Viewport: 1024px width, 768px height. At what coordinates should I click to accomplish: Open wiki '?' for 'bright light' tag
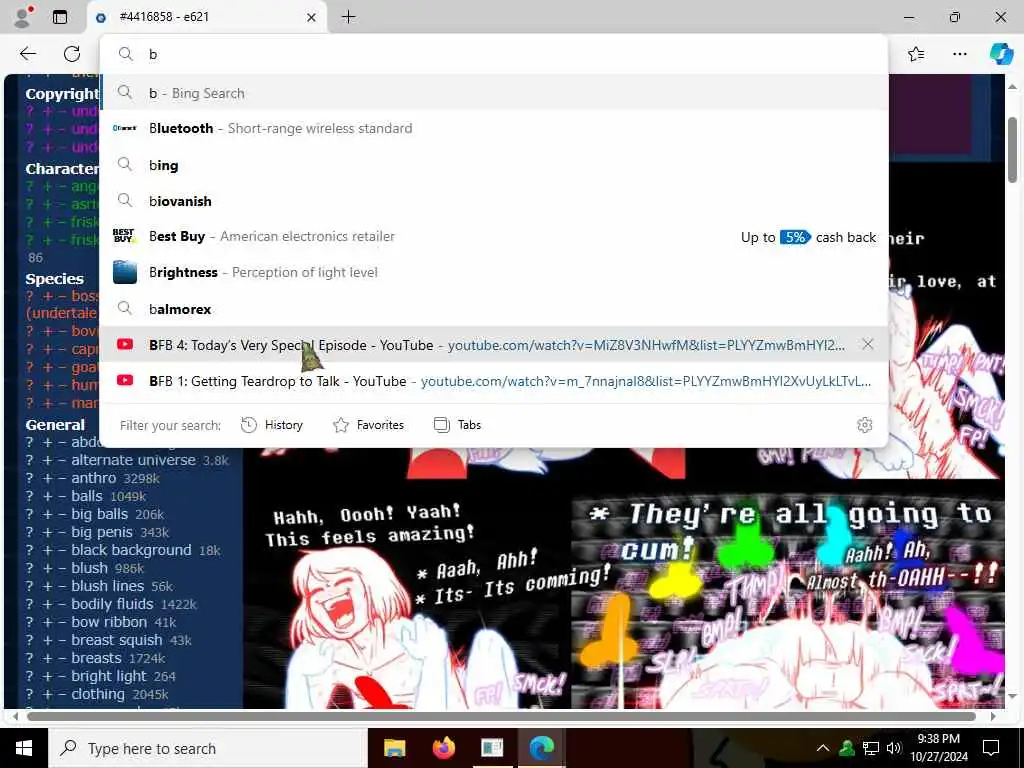tap(29, 676)
